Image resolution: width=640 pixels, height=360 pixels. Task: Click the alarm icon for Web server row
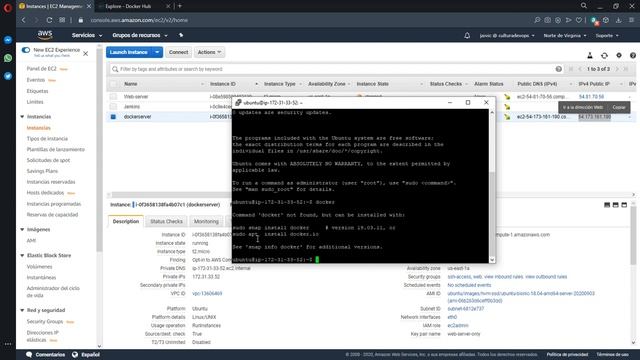[x=507, y=97]
